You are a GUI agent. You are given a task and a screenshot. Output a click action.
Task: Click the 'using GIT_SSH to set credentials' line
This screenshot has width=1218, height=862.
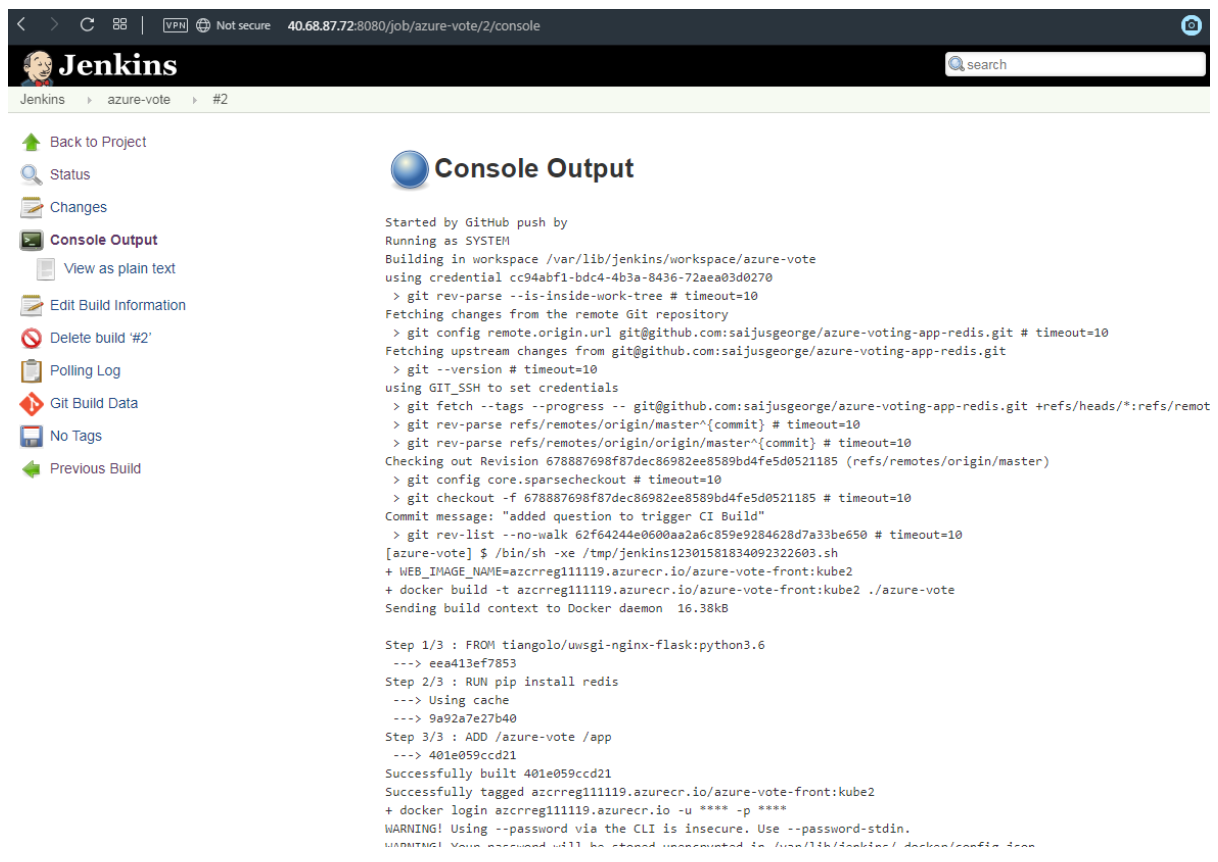tap(501, 388)
